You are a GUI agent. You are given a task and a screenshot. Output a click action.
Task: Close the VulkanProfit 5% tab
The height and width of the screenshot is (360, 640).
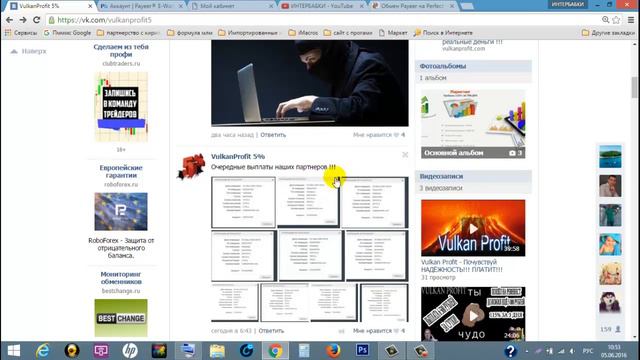90,6
